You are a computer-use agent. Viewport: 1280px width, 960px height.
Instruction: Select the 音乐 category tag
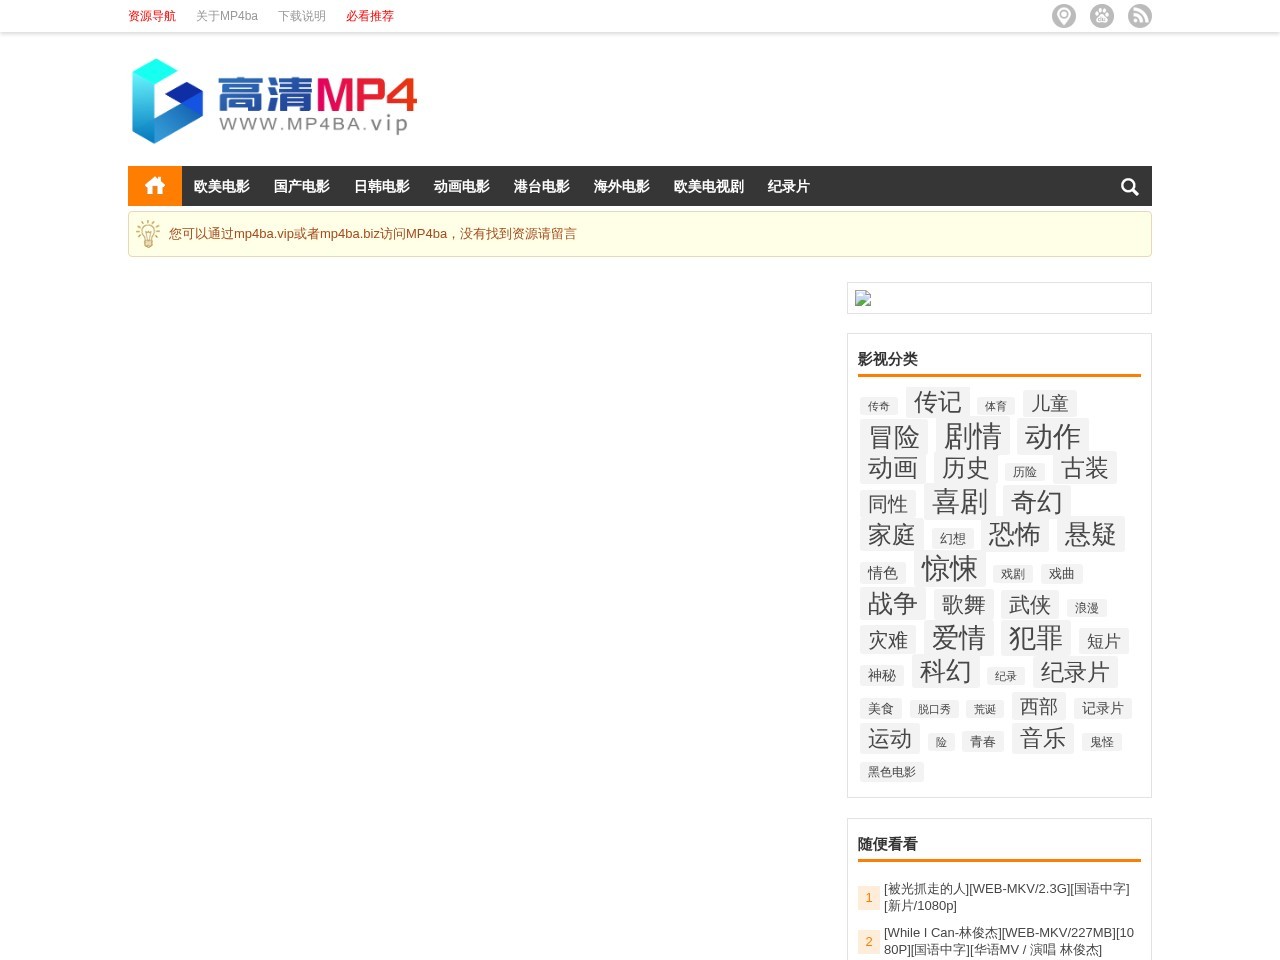pyautogui.click(x=1043, y=738)
